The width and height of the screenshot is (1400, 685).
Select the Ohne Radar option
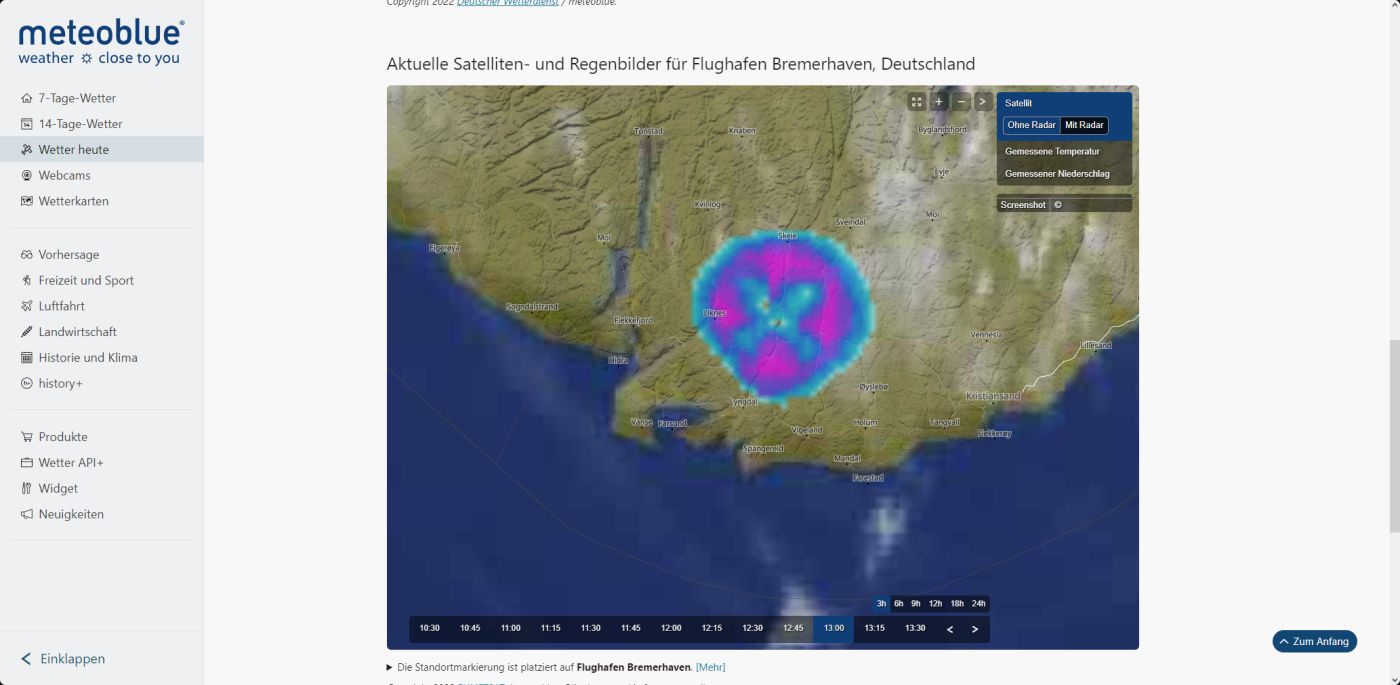pos(1031,125)
